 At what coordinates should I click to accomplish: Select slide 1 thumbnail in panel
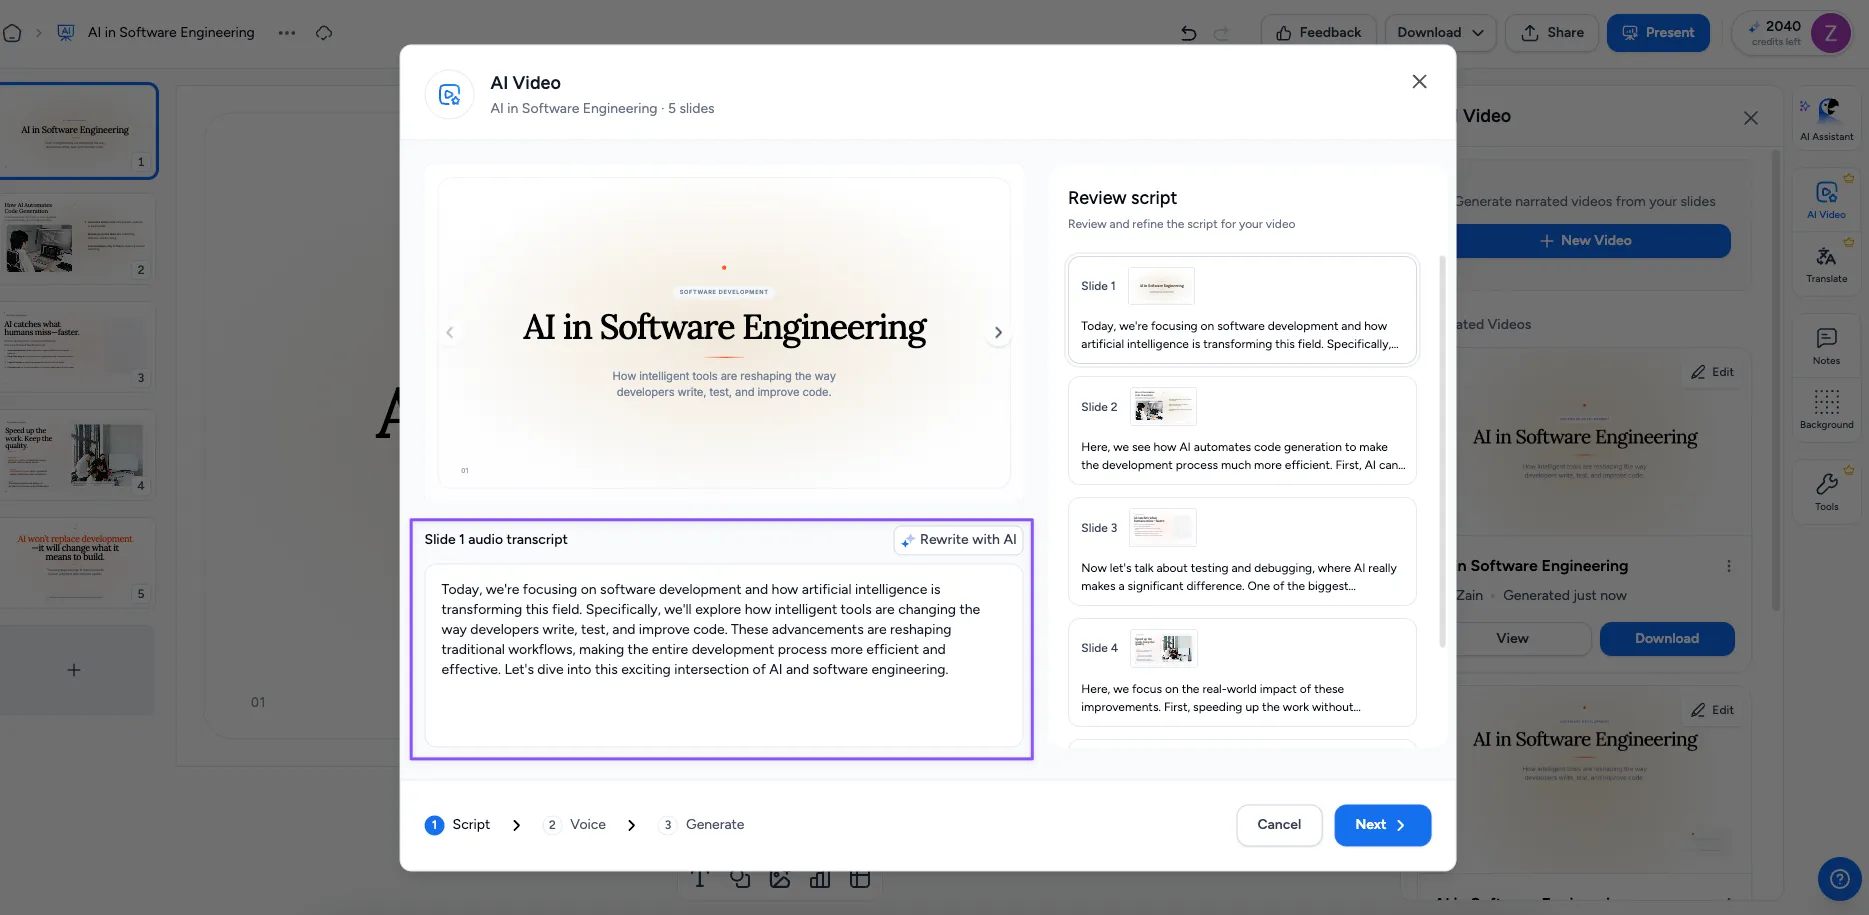tap(79, 131)
